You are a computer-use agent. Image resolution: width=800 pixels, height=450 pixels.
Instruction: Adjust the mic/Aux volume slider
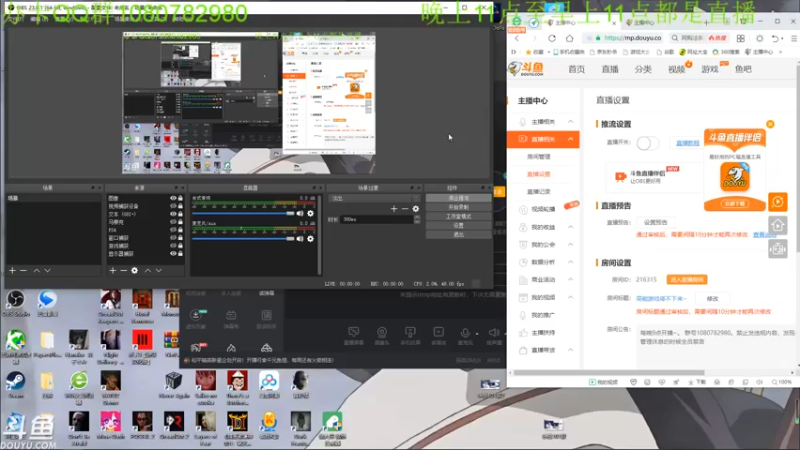pos(243,238)
